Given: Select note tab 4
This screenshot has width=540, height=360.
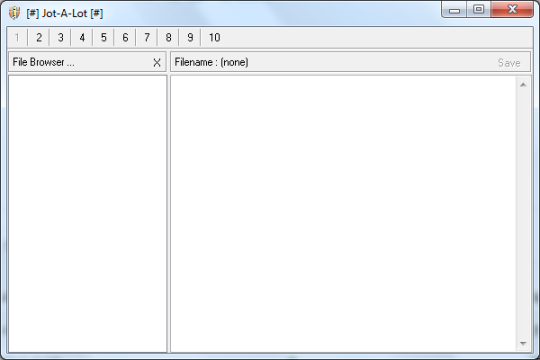Looking at the screenshot, I should tap(82, 38).
